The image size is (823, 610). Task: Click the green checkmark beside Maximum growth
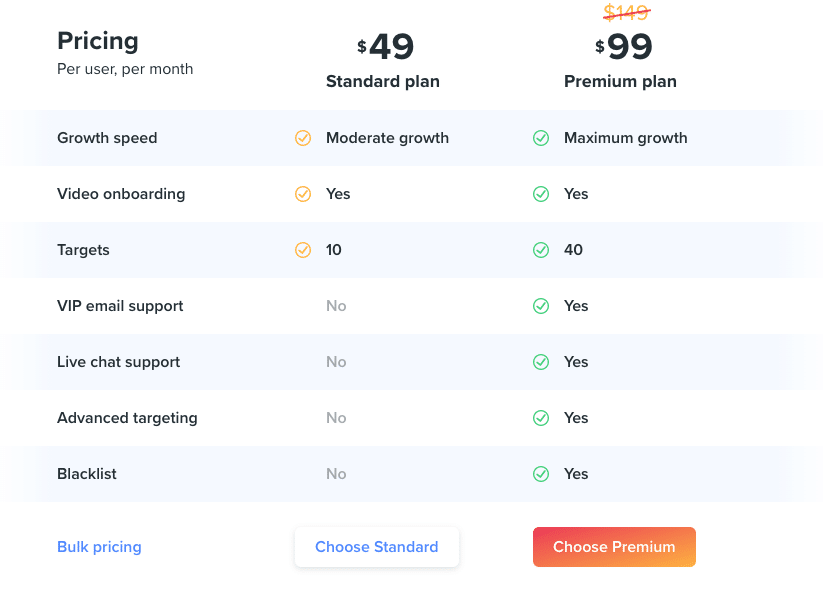(x=541, y=138)
